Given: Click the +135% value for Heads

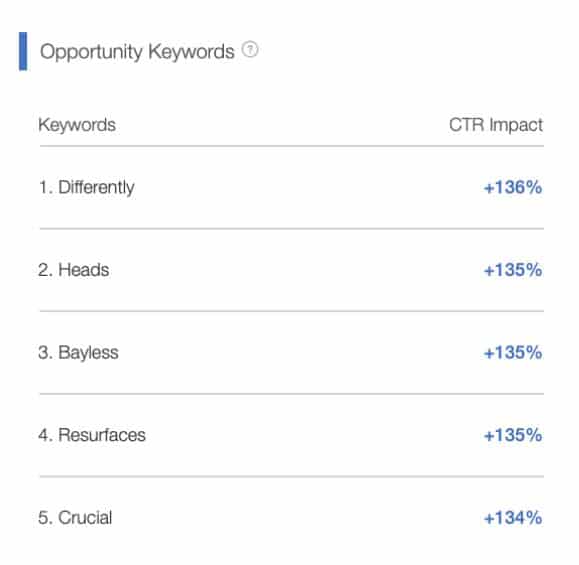Looking at the screenshot, I should coord(513,270).
